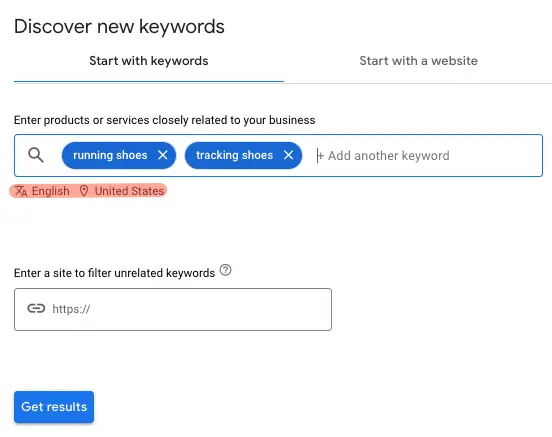Open help tooltip for site filter
The height and width of the screenshot is (437, 552).
coord(225,270)
